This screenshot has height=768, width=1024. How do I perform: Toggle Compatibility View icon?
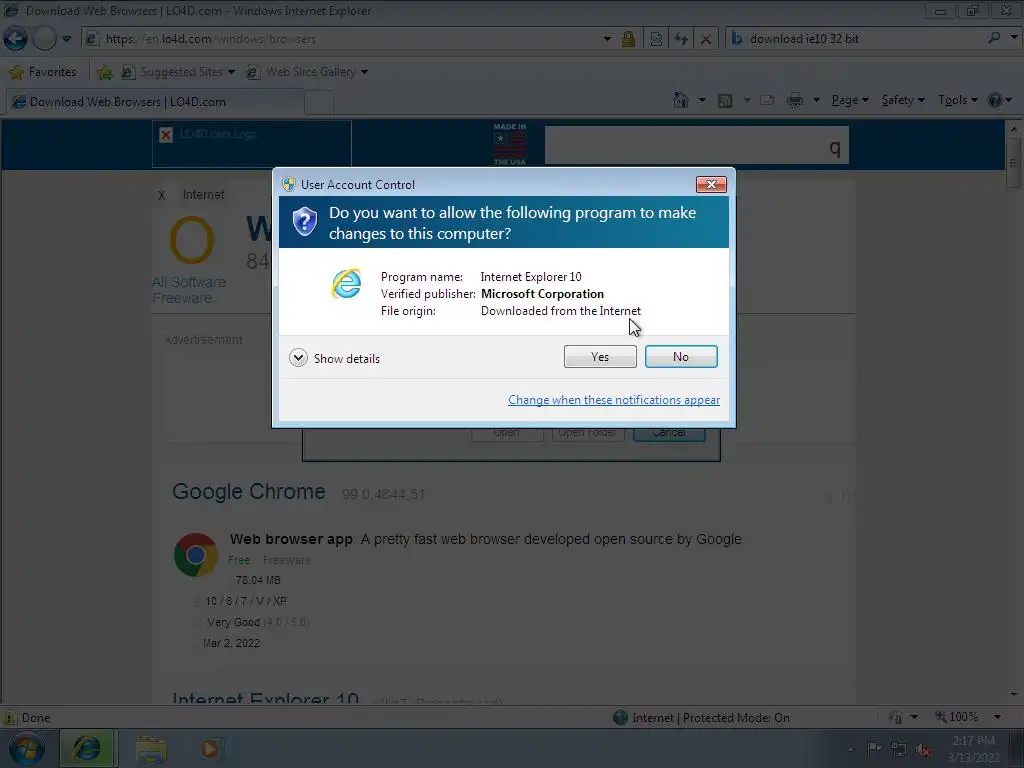(656, 39)
